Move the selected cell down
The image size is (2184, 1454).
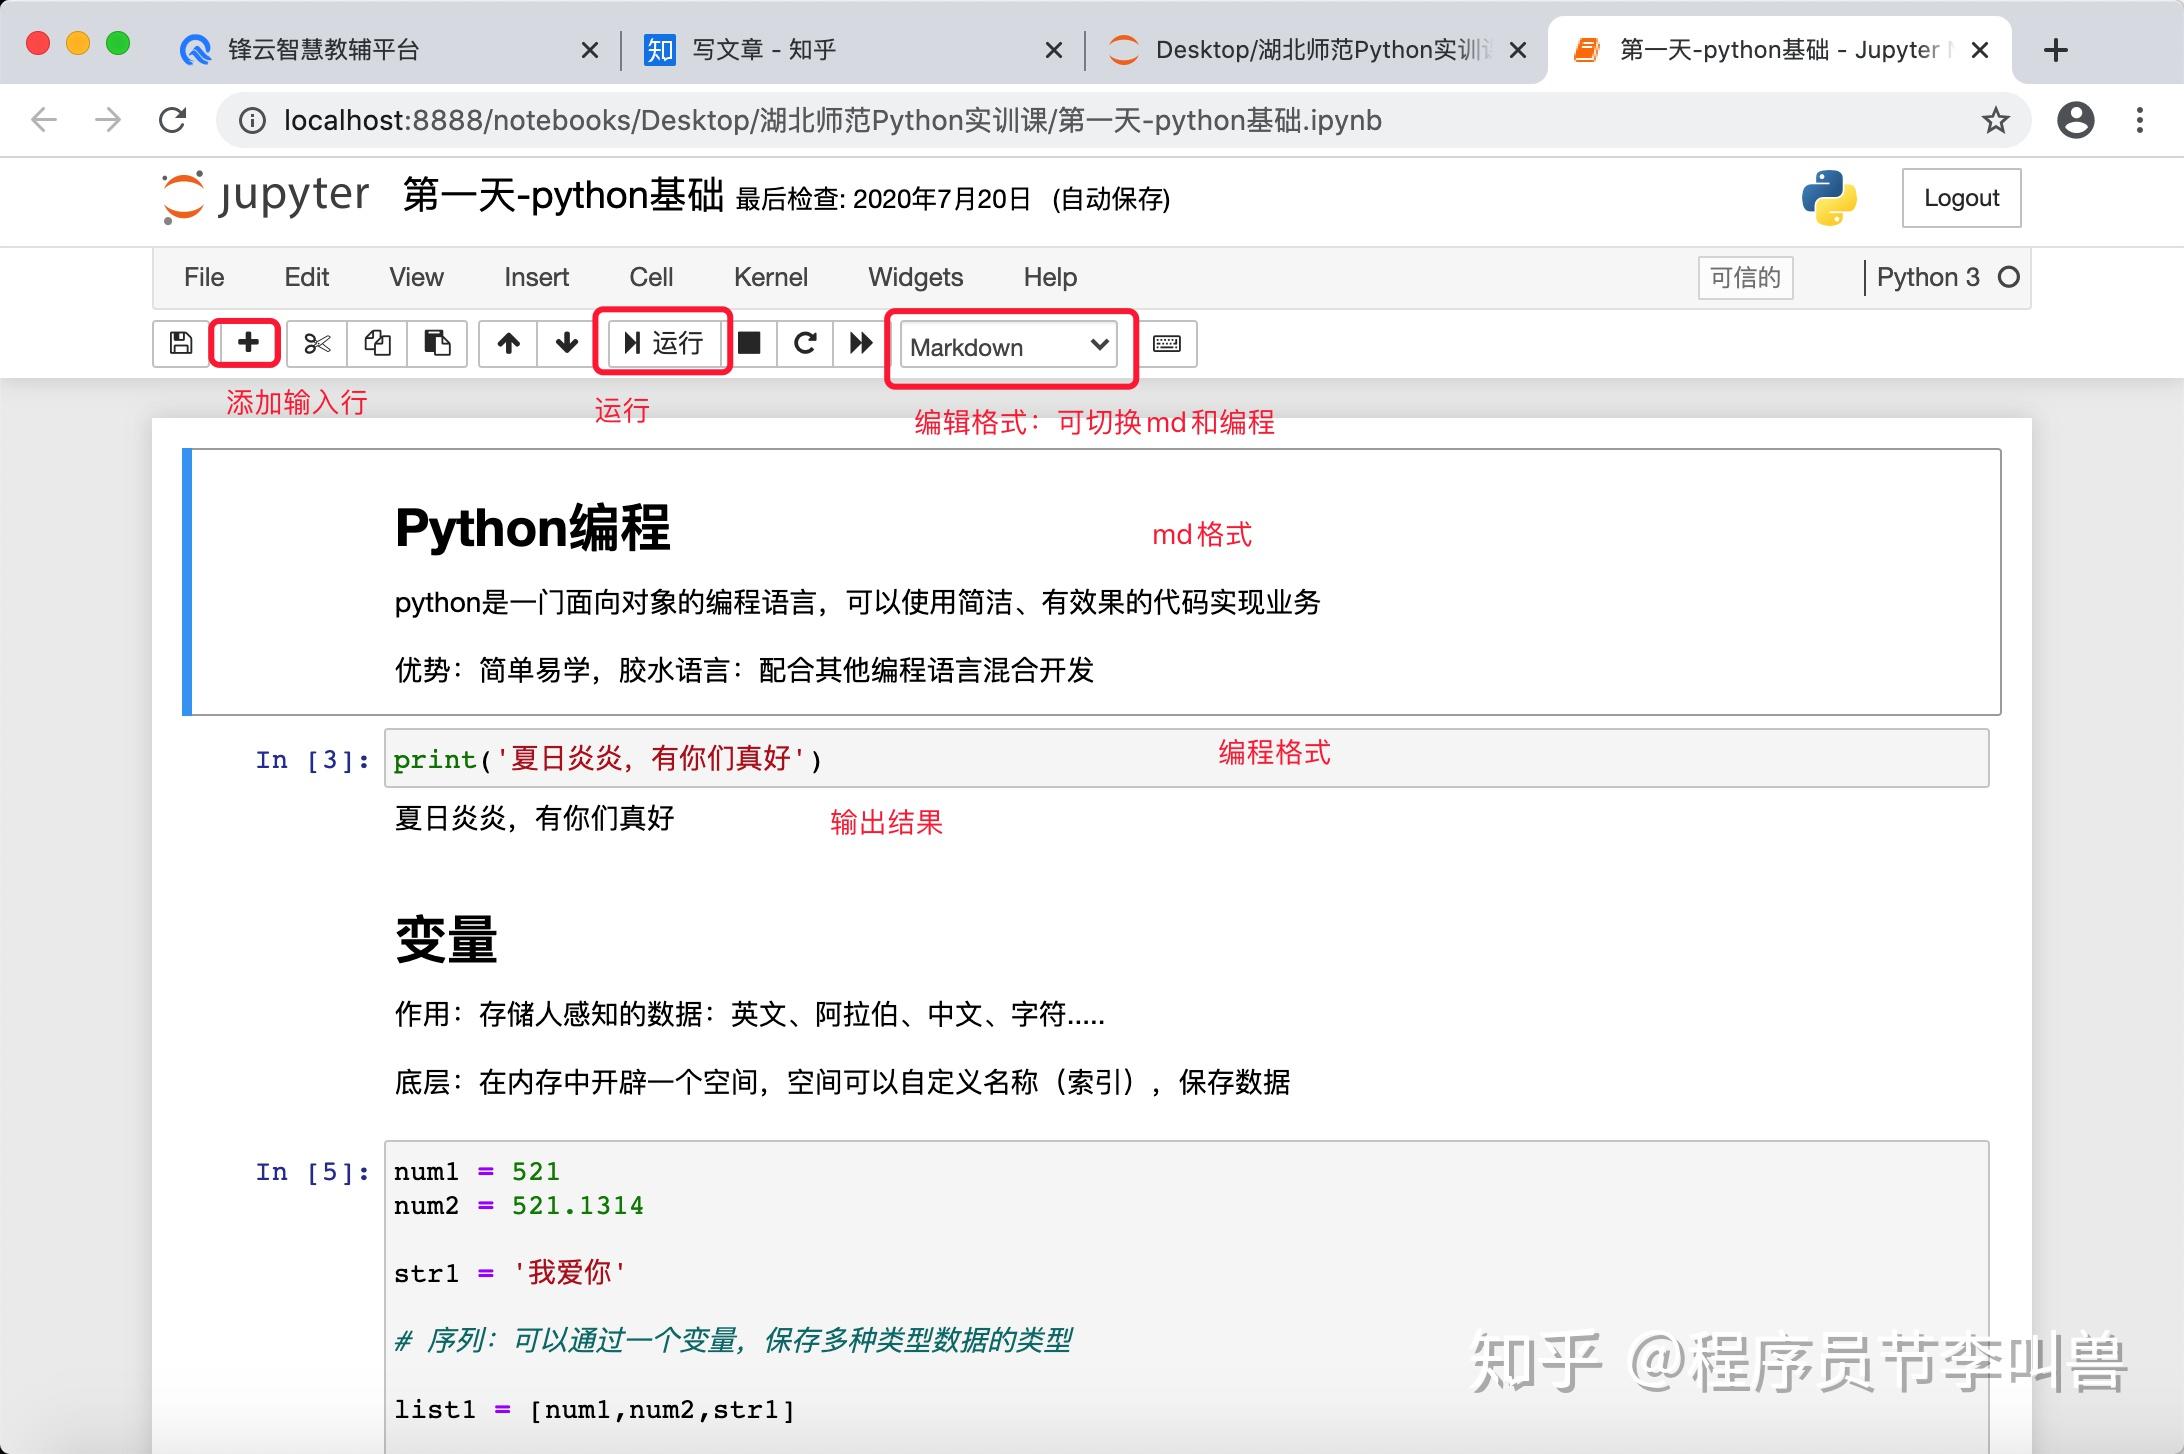(x=565, y=343)
